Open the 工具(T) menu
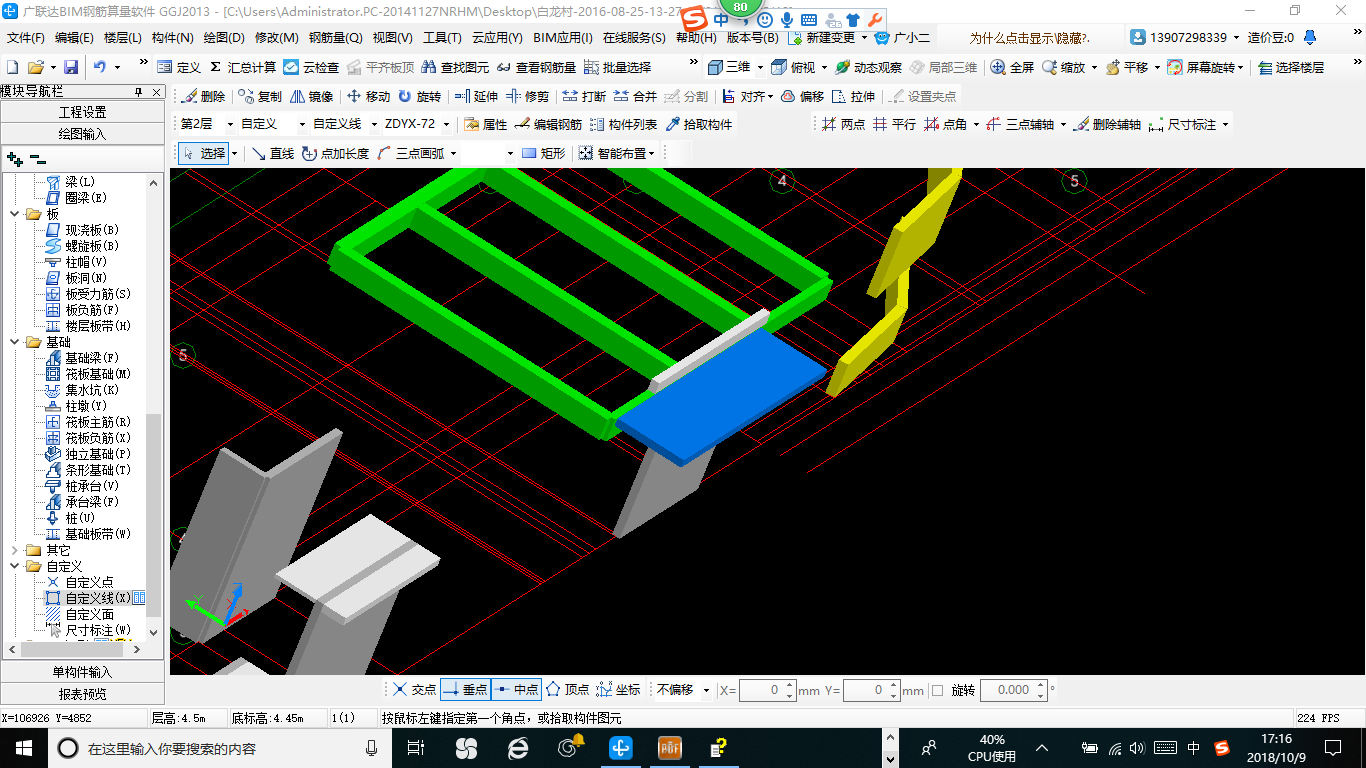The width and height of the screenshot is (1366, 768). 442,38
